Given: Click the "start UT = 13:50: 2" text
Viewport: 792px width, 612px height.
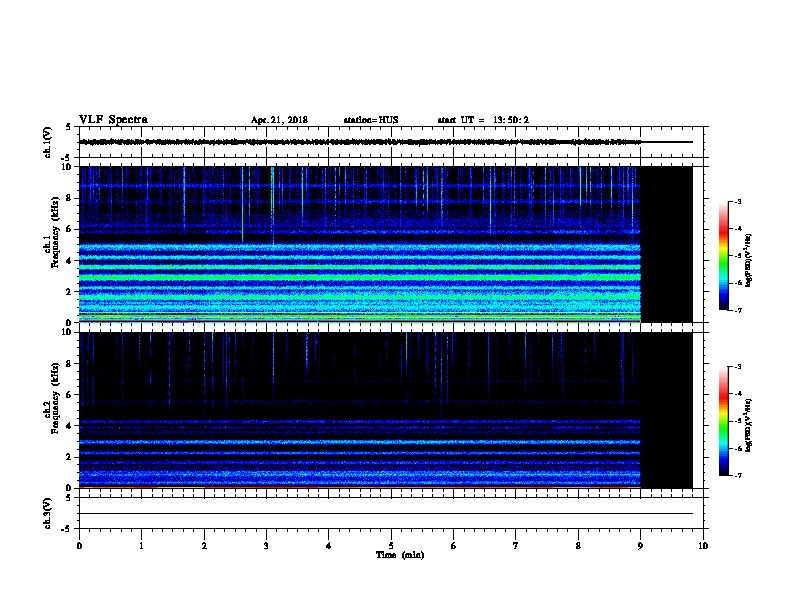Looking at the screenshot, I should pyautogui.click(x=483, y=120).
